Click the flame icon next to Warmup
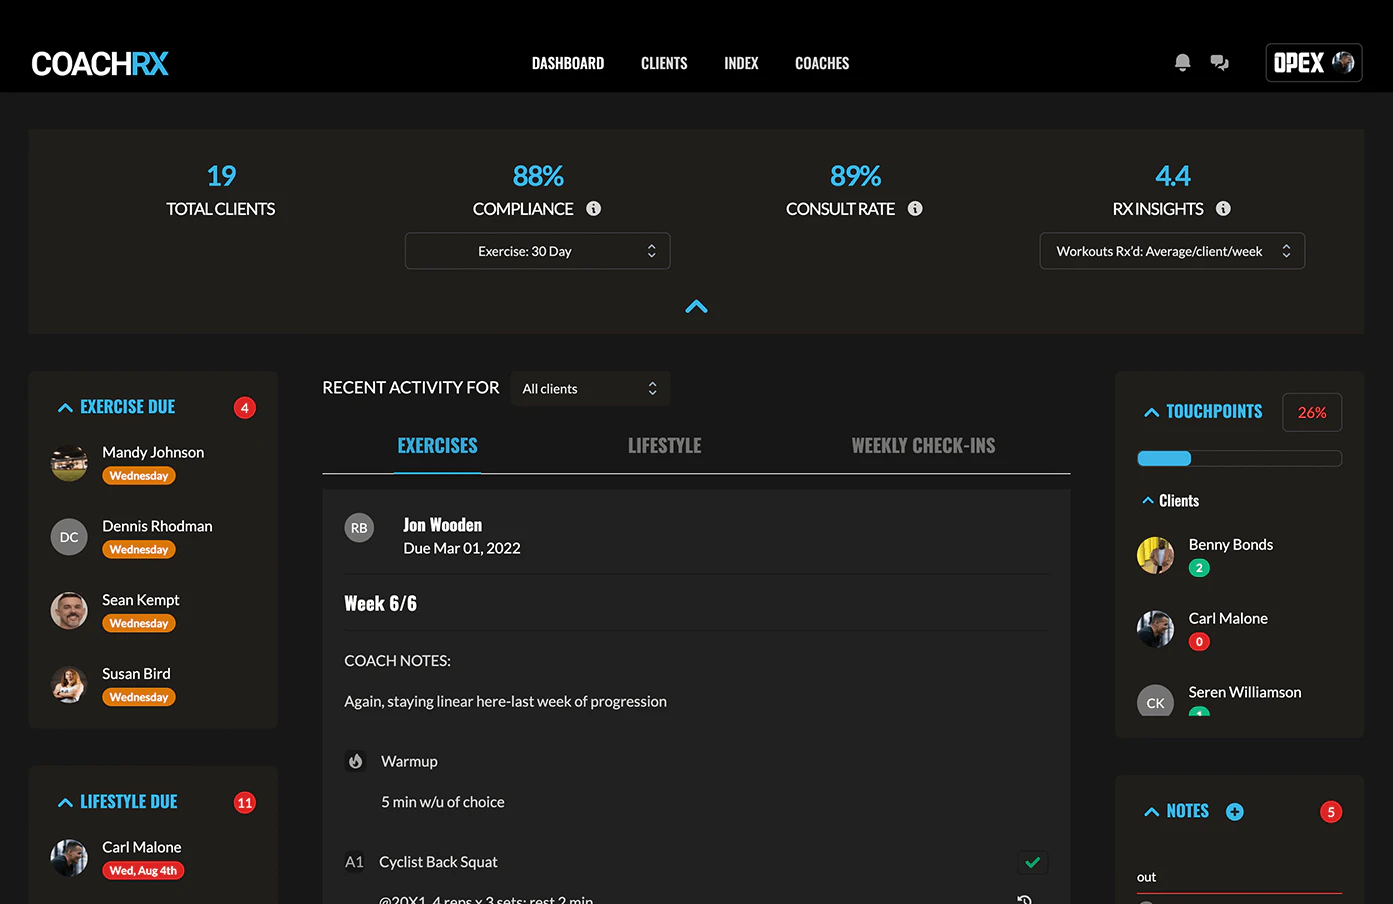The width and height of the screenshot is (1393, 904). (x=355, y=761)
